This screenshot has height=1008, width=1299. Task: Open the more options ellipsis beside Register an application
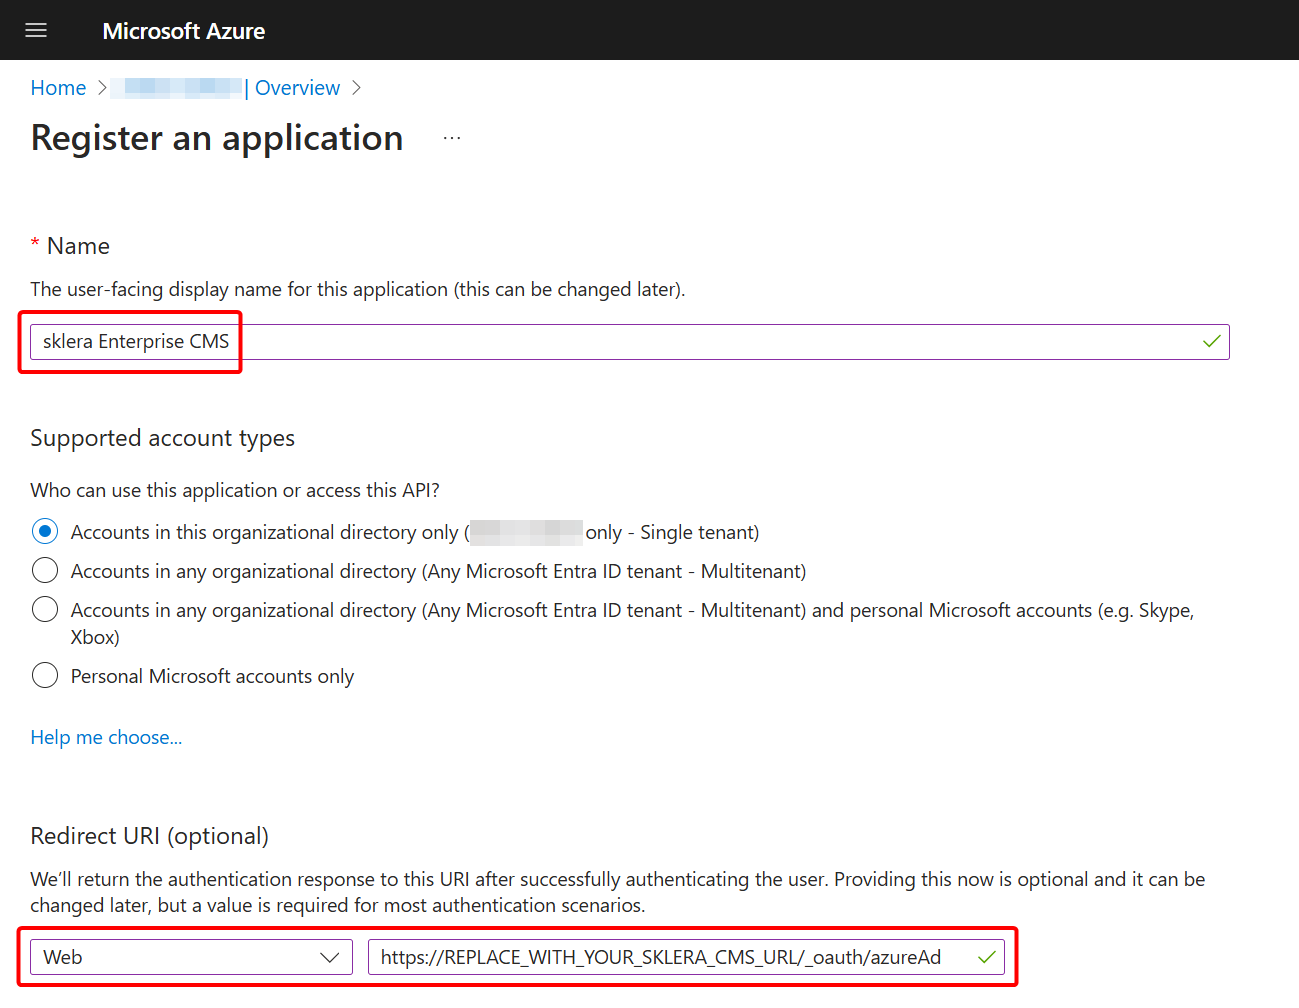pyautogui.click(x=452, y=138)
